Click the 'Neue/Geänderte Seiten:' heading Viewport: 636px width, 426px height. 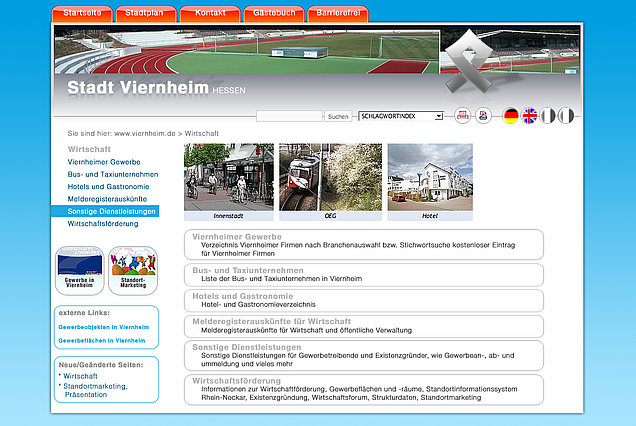101,365
